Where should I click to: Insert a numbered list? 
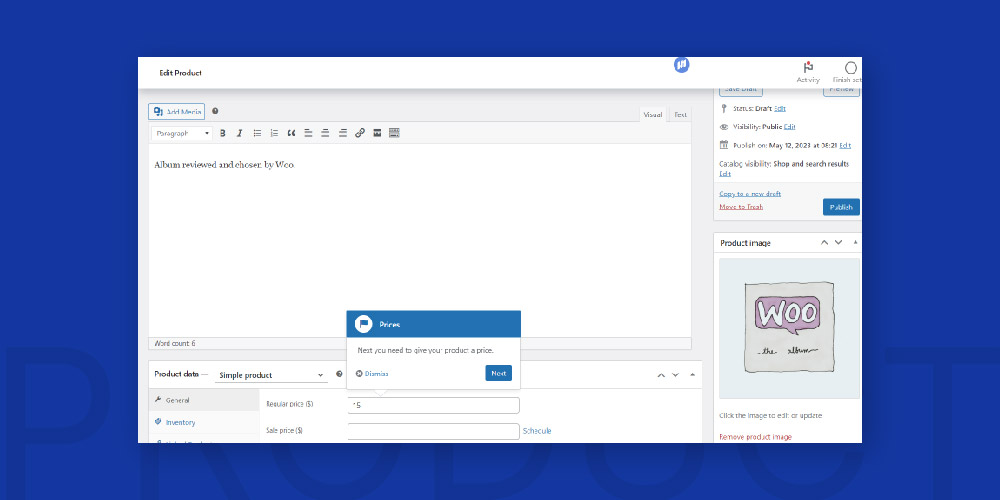(x=274, y=133)
